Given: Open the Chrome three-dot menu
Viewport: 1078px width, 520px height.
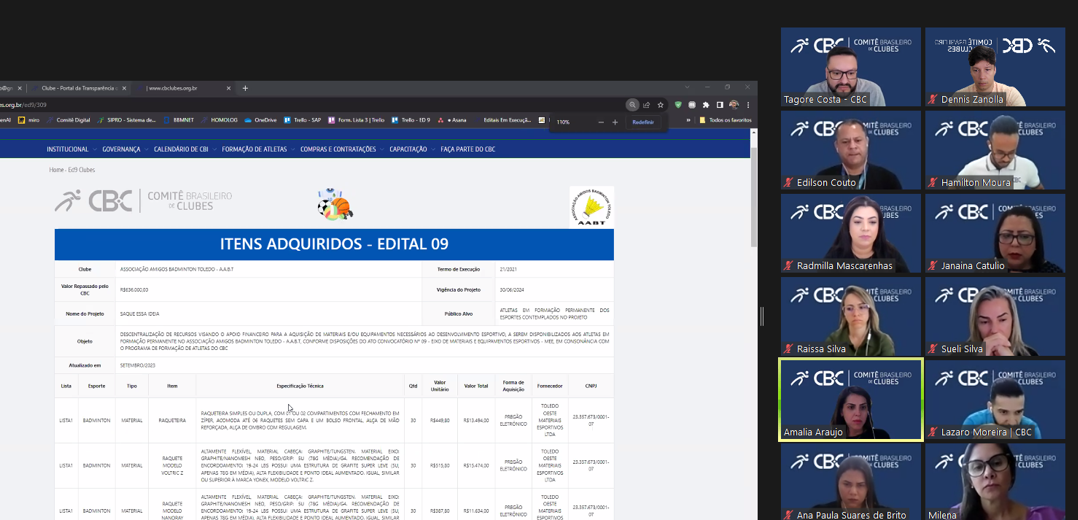Looking at the screenshot, I should pyautogui.click(x=748, y=105).
